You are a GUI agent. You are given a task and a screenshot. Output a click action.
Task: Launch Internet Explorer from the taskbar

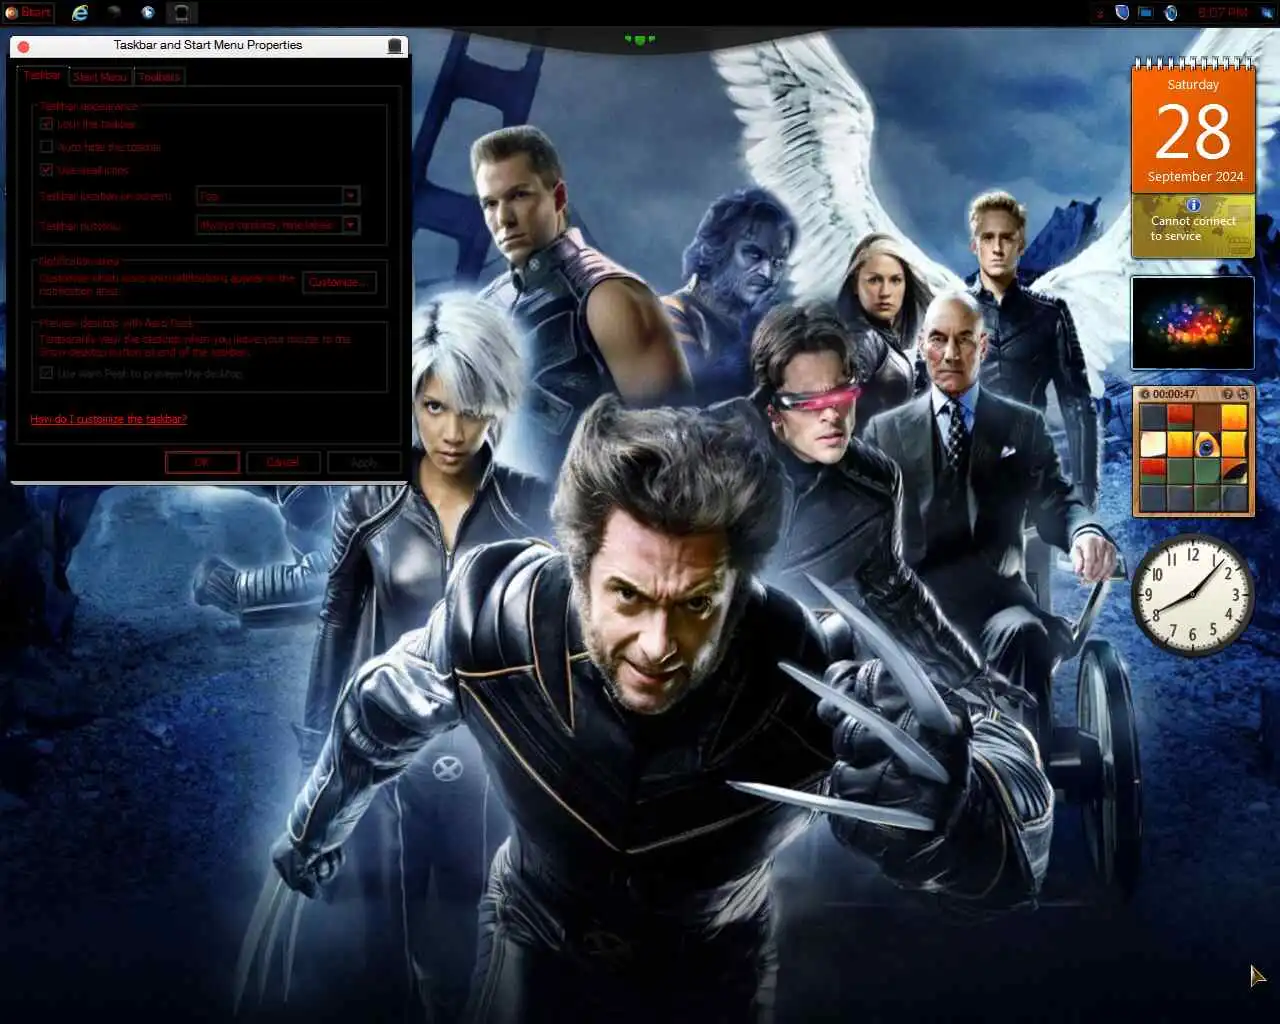(x=80, y=13)
